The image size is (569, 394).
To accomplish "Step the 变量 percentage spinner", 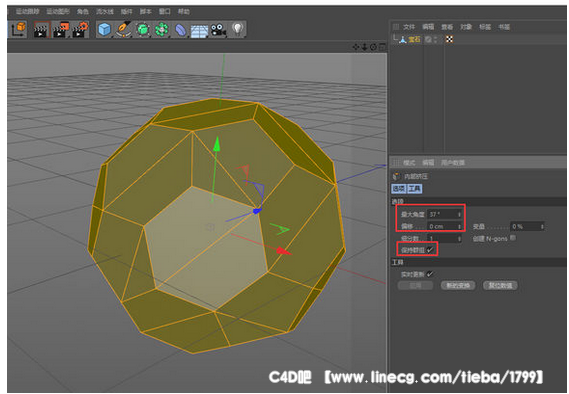I will (542, 226).
